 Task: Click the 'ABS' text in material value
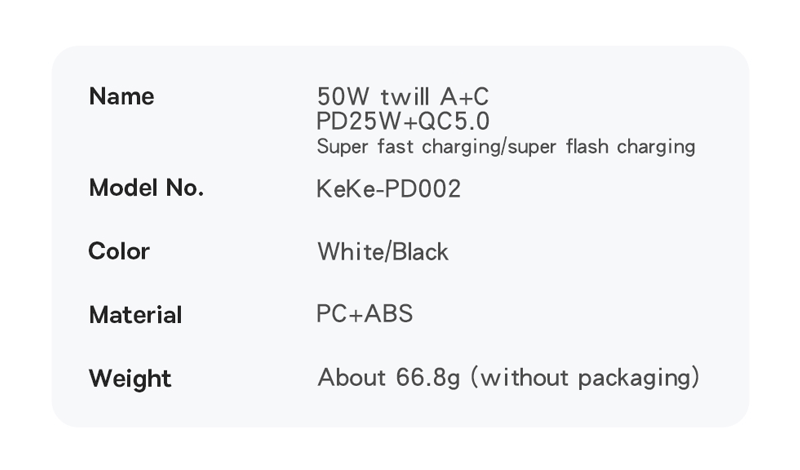point(388,314)
